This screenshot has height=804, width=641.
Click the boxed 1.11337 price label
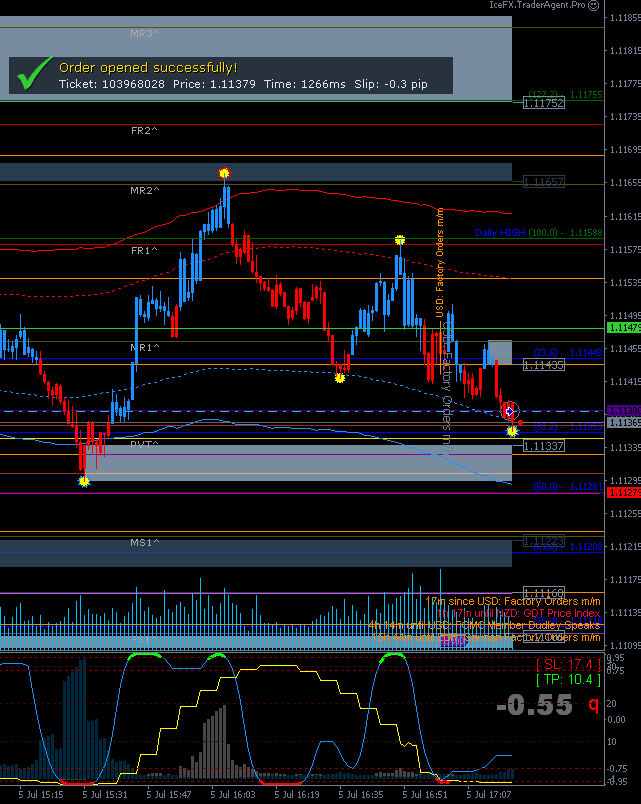tap(544, 446)
